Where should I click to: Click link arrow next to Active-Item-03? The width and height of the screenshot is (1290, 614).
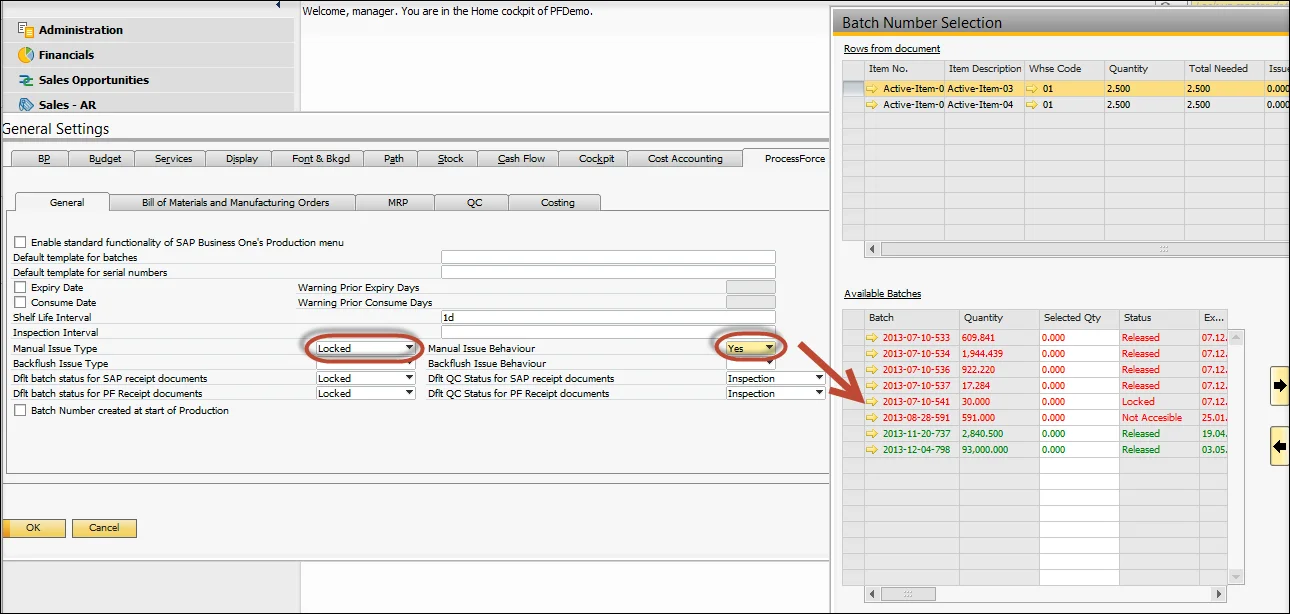[x=873, y=89]
